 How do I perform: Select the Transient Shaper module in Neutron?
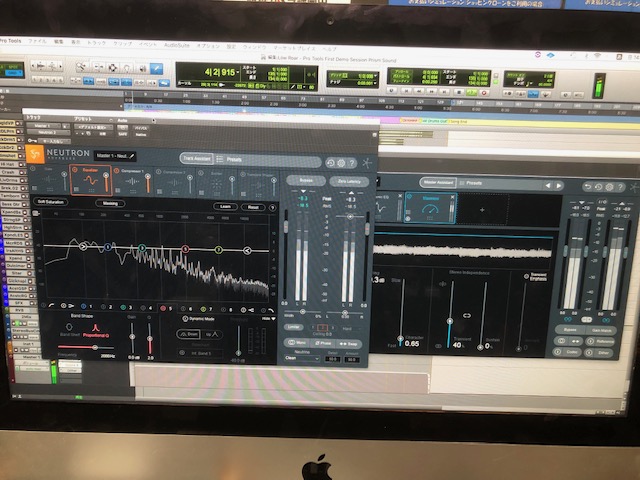point(259,185)
